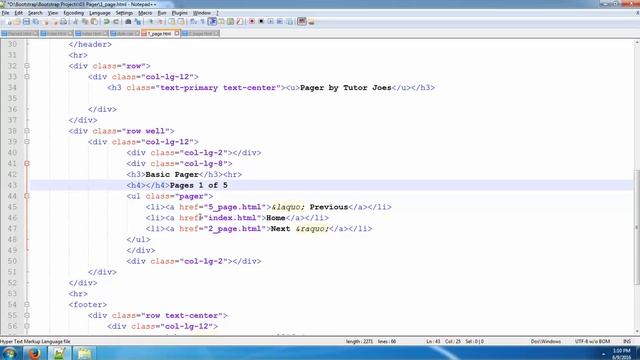The image size is (640, 360).
Task: Collapse the fold marker at line 39
Action: pyautogui.click(x=27, y=142)
